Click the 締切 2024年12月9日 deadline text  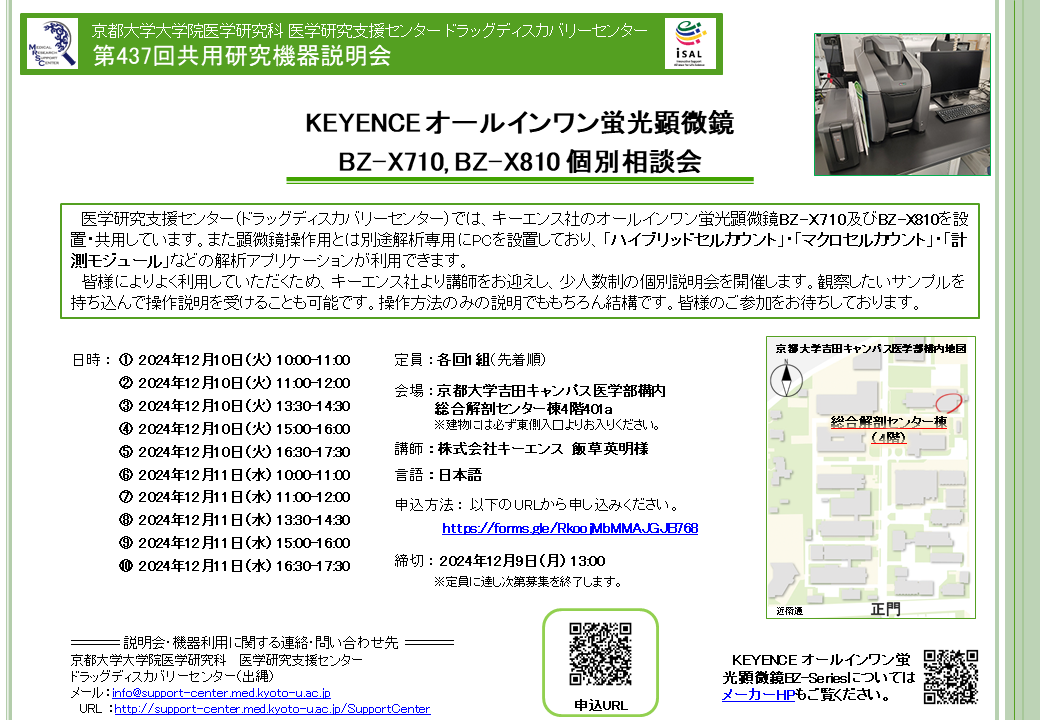coord(499,561)
